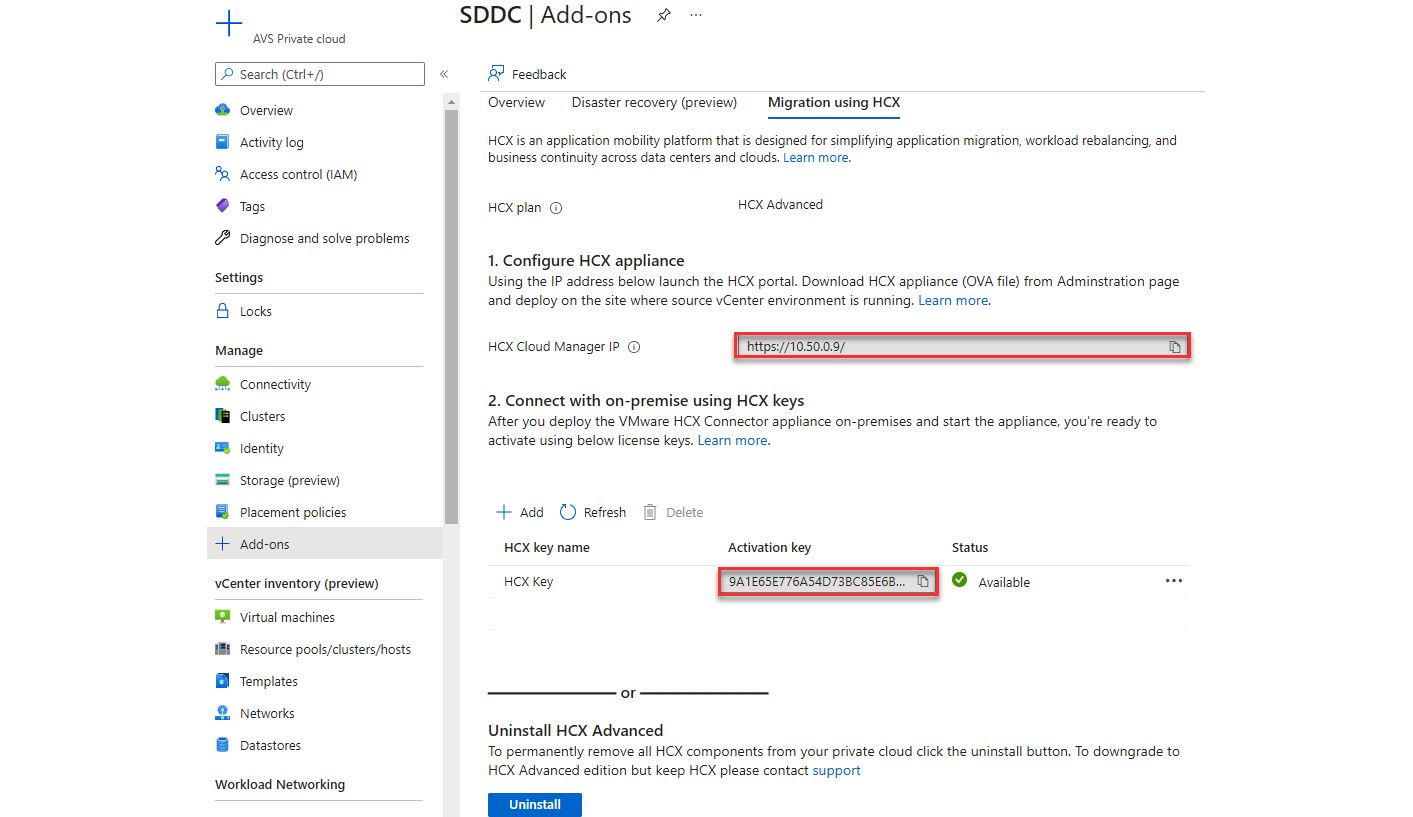Click the Delete button in key toolbar
1413x817 pixels.
[673, 512]
